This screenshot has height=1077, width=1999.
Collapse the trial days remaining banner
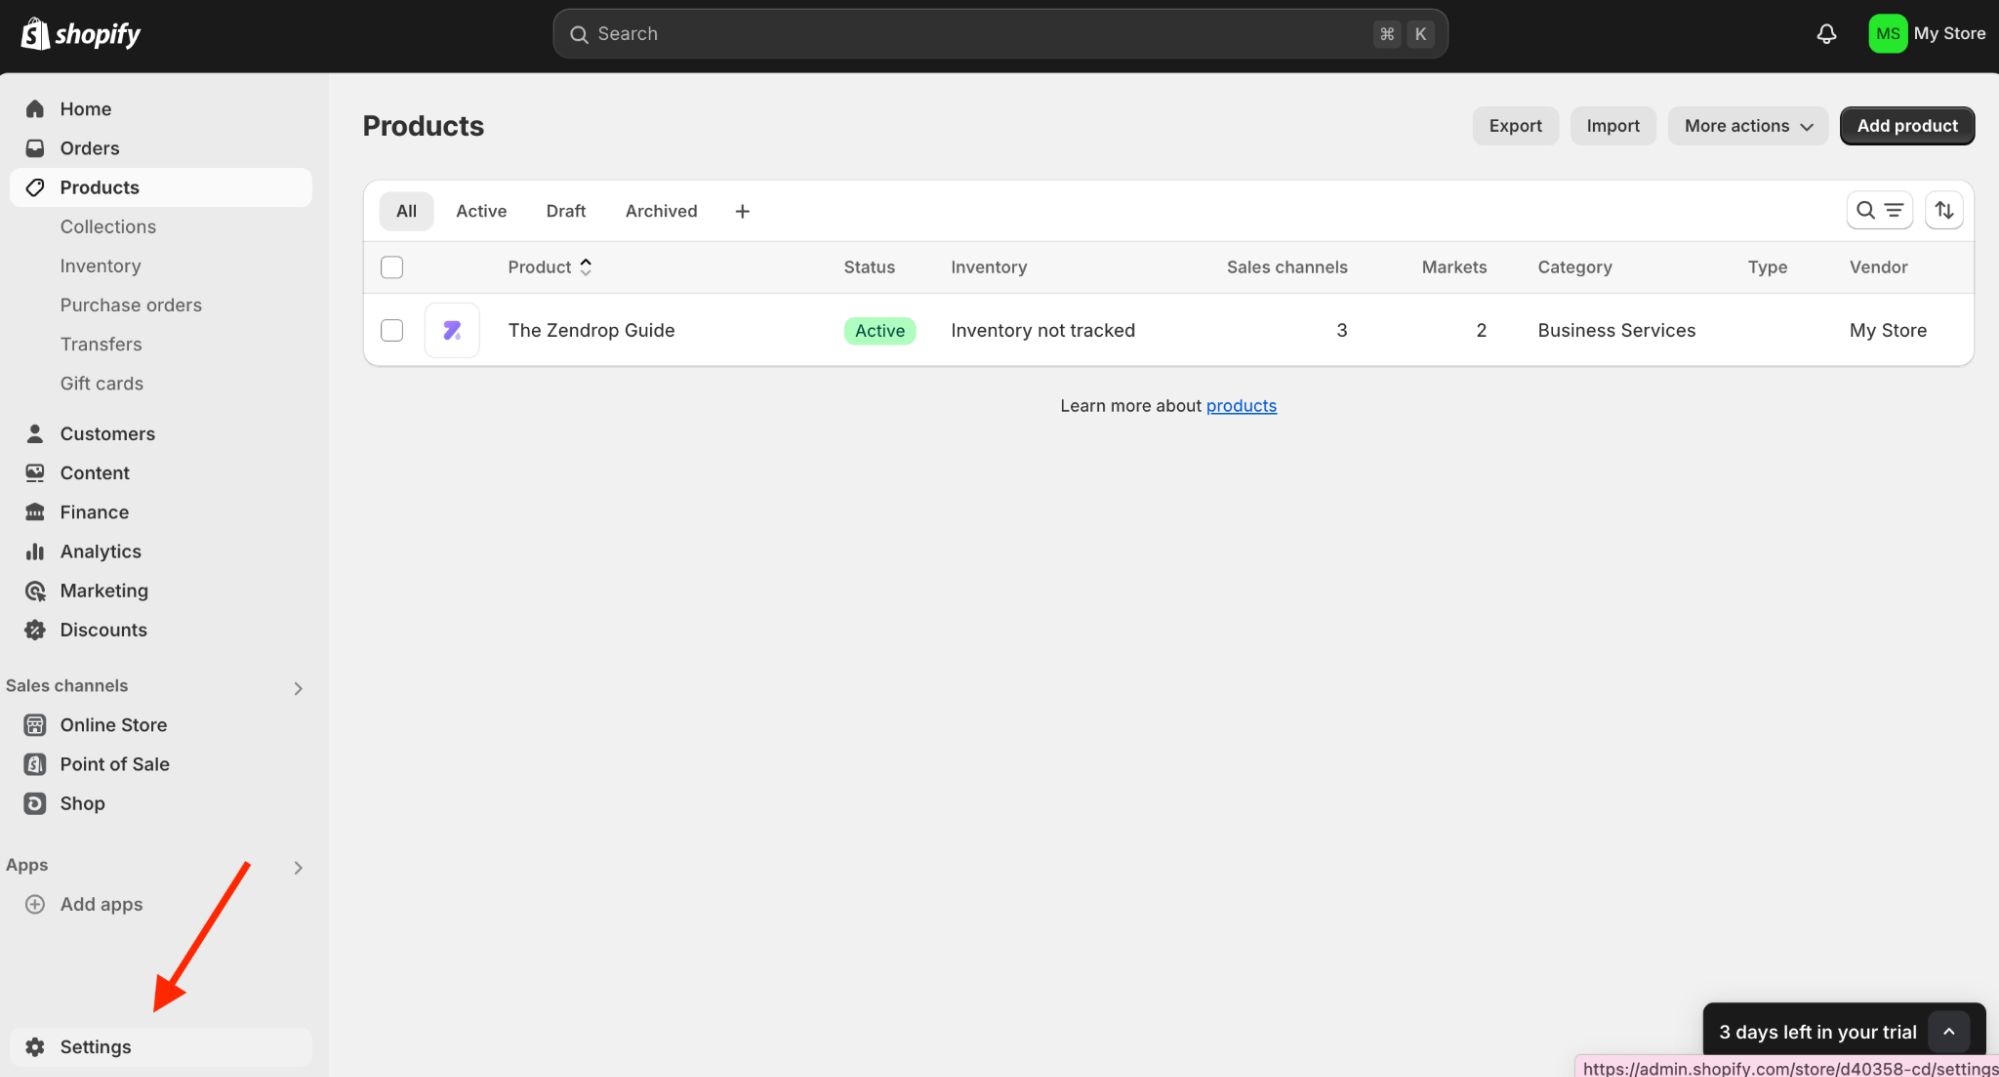1949,1030
